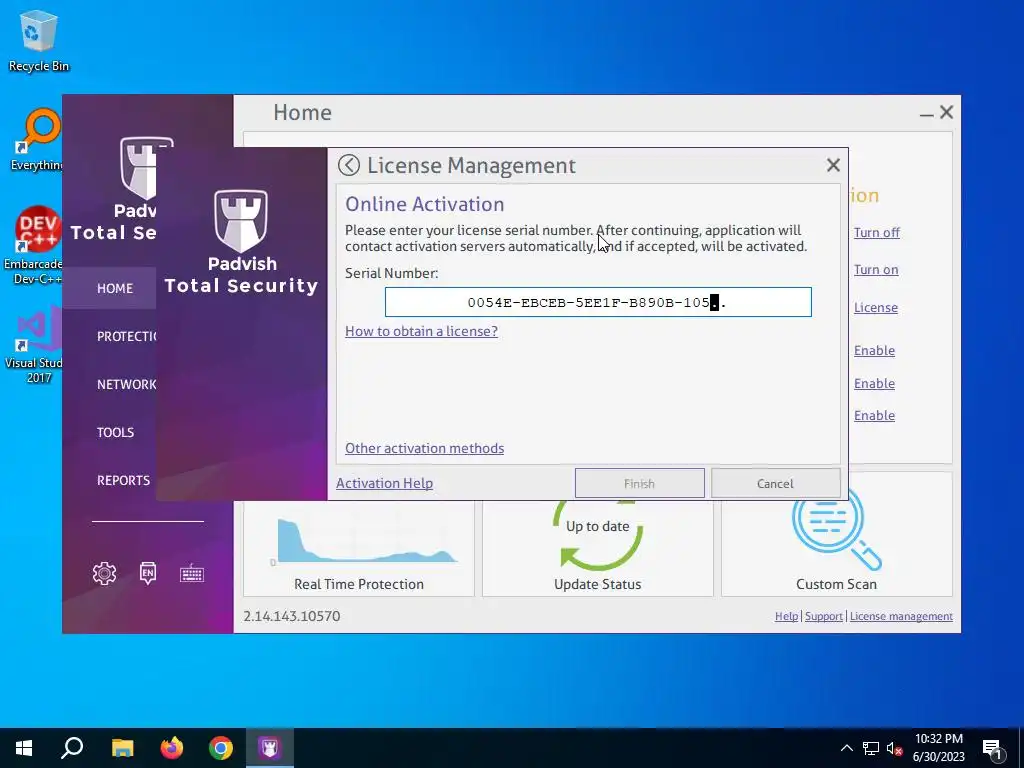Open network tray icon
Screen dimensions: 1024x768
point(871,748)
